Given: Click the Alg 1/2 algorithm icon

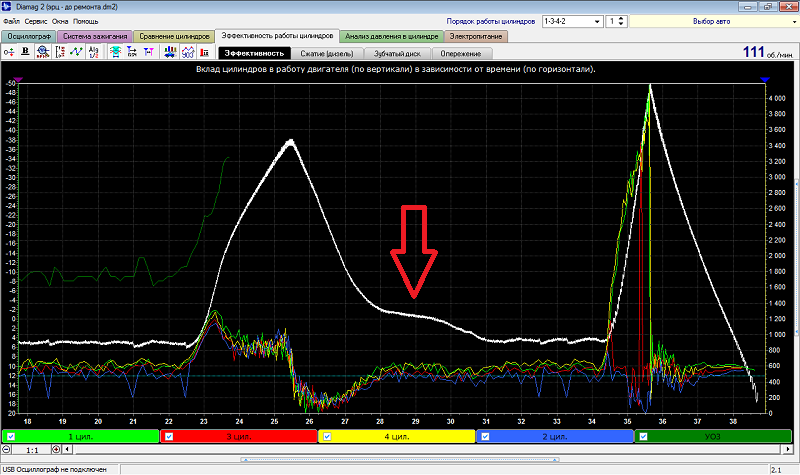Looking at the screenshot, I should (93, 52).
